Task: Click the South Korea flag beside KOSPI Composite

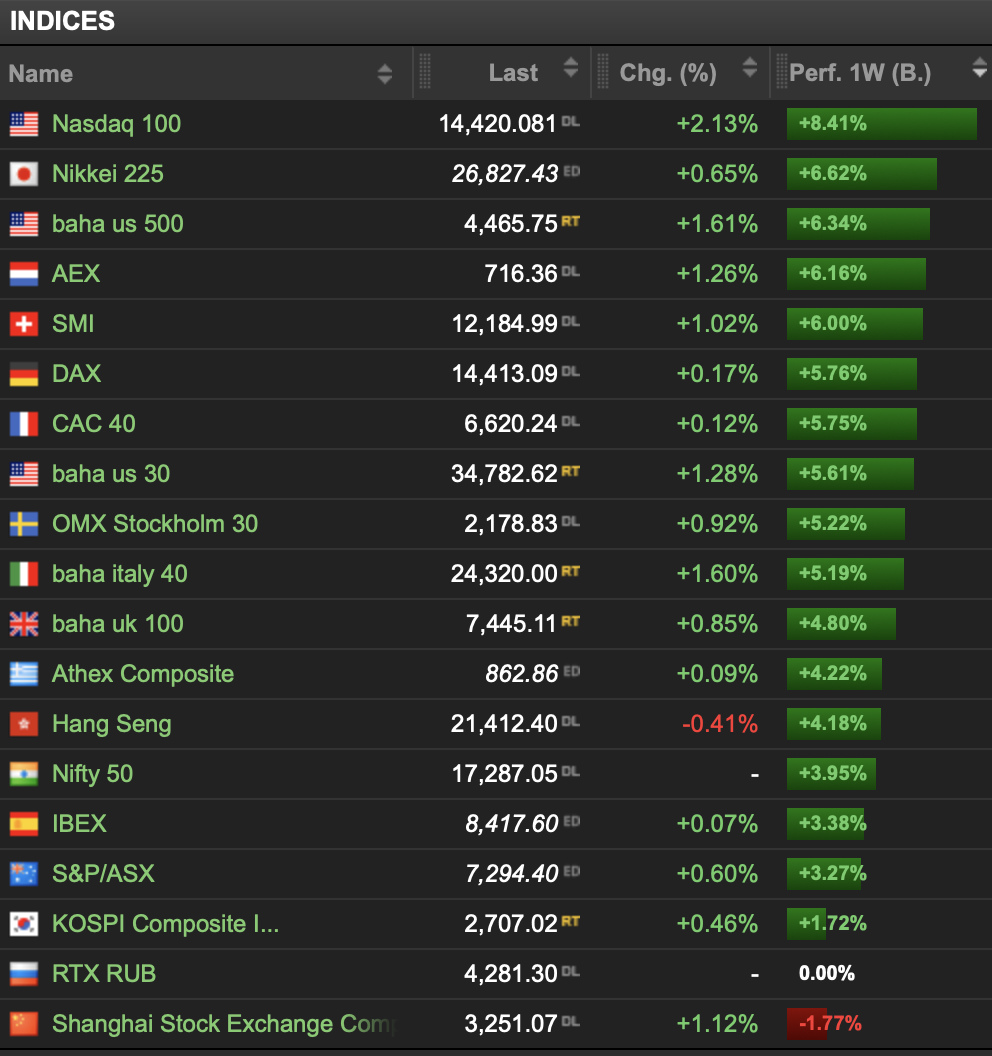Action: 24,923
